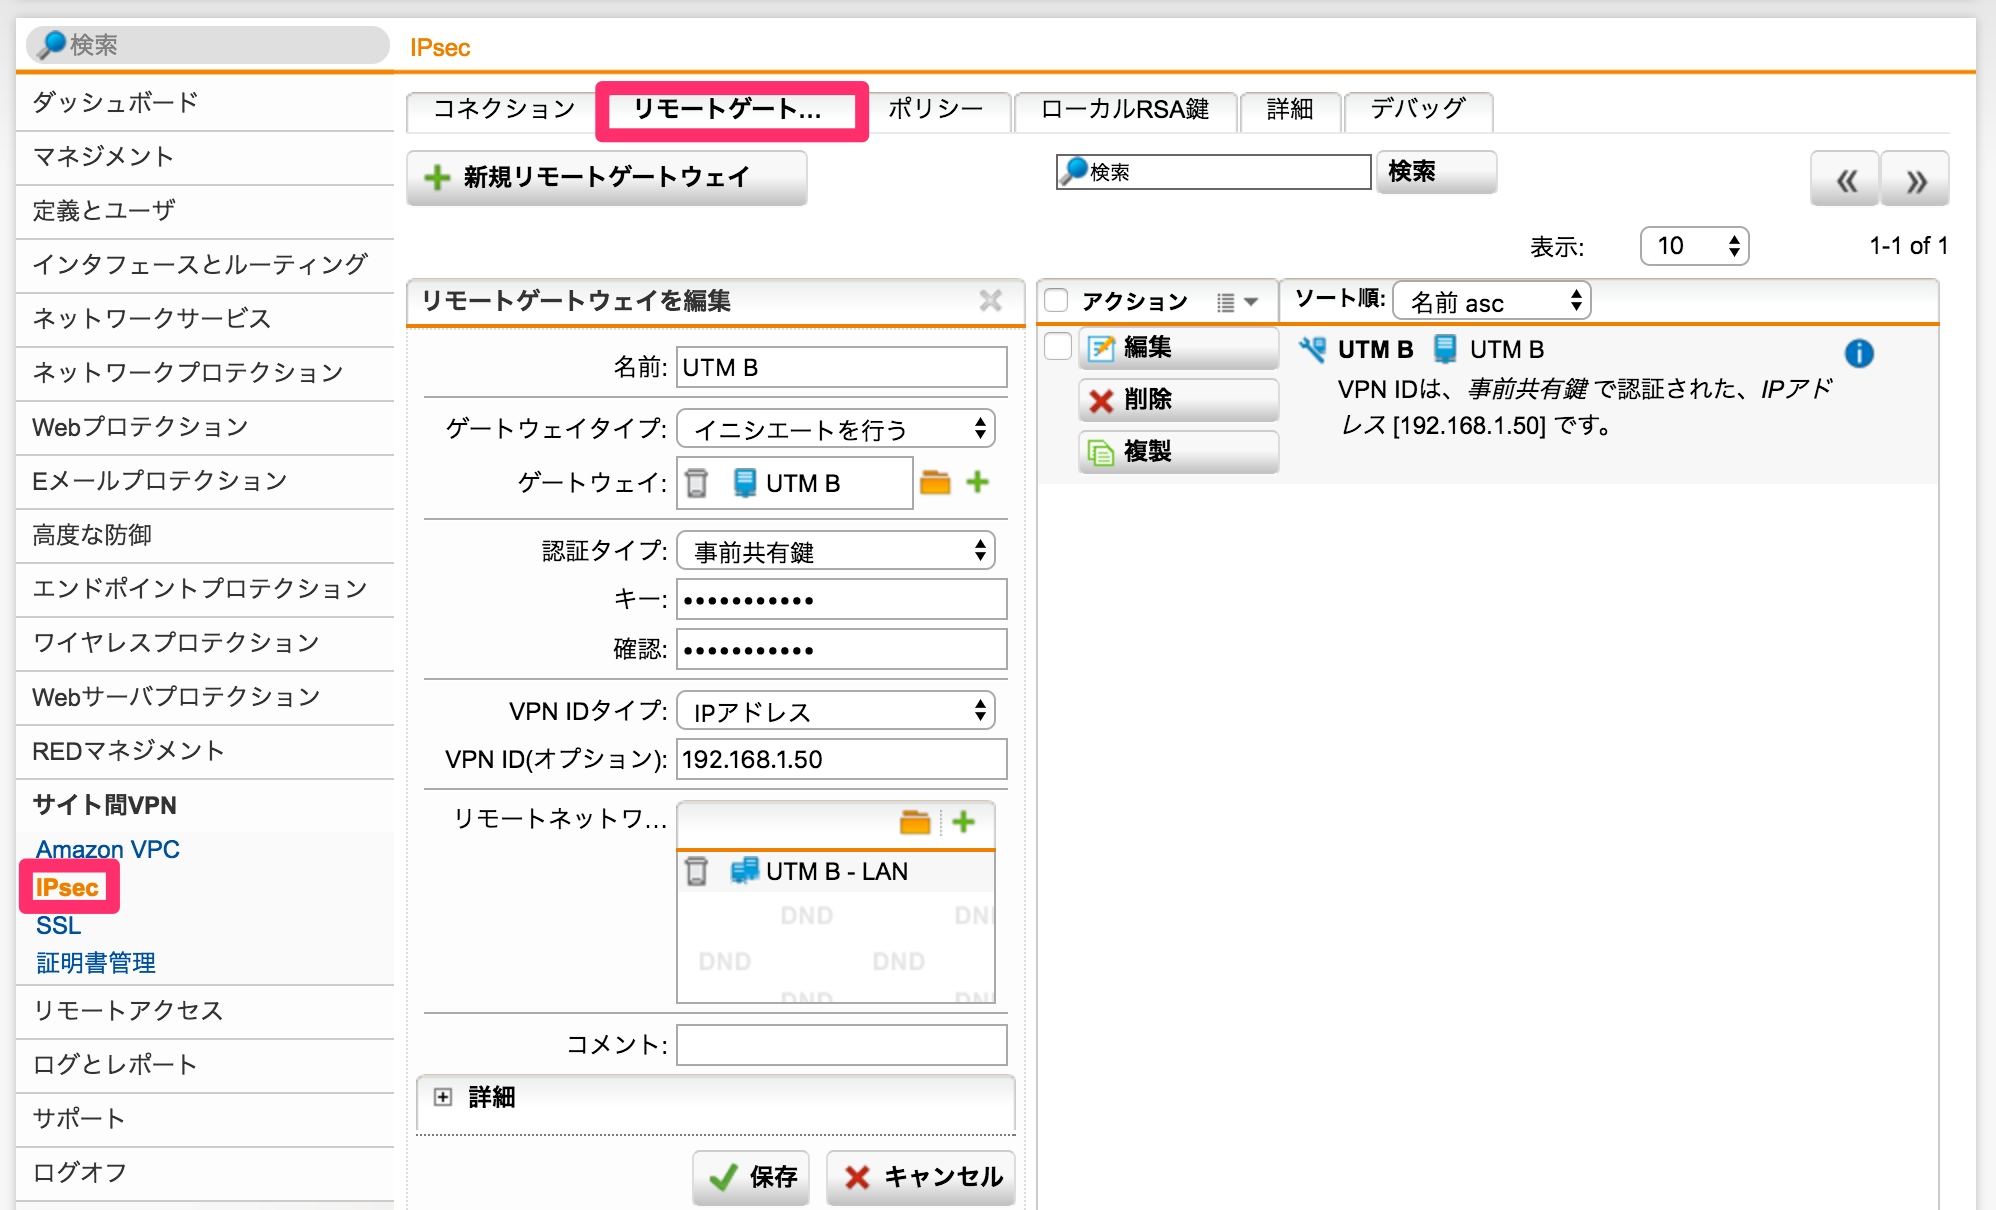This screenshot has width=1996, height=1210.
Task: Open the sort order dropdown 名前 asc
Action: tap(1492, 301)
